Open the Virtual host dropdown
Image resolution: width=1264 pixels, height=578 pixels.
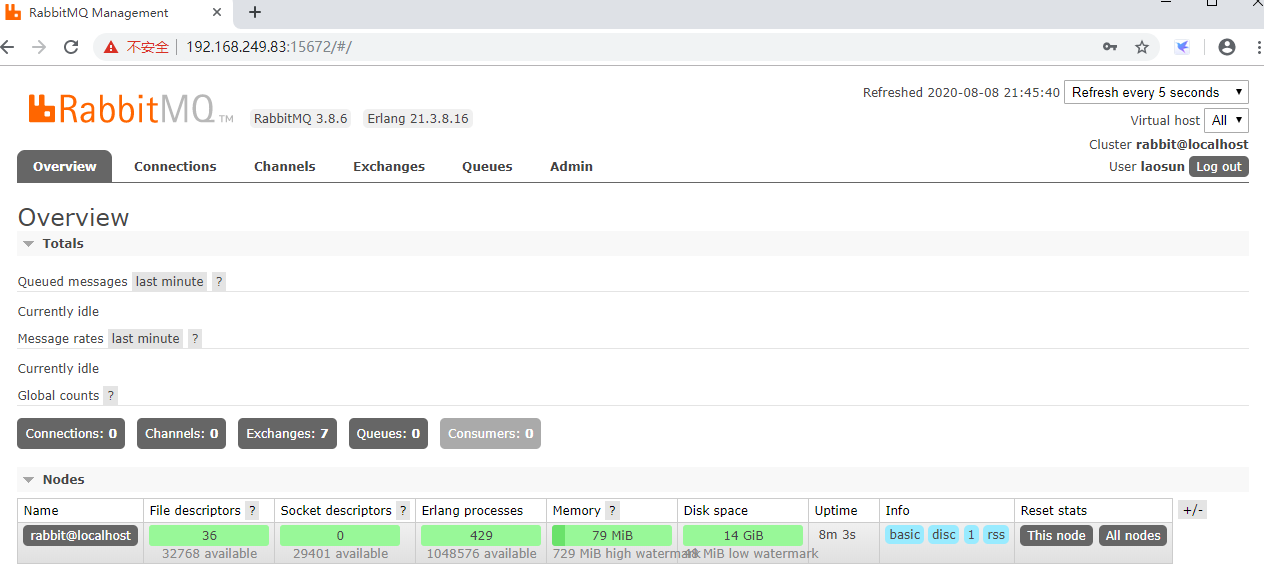click(1227, 120)
